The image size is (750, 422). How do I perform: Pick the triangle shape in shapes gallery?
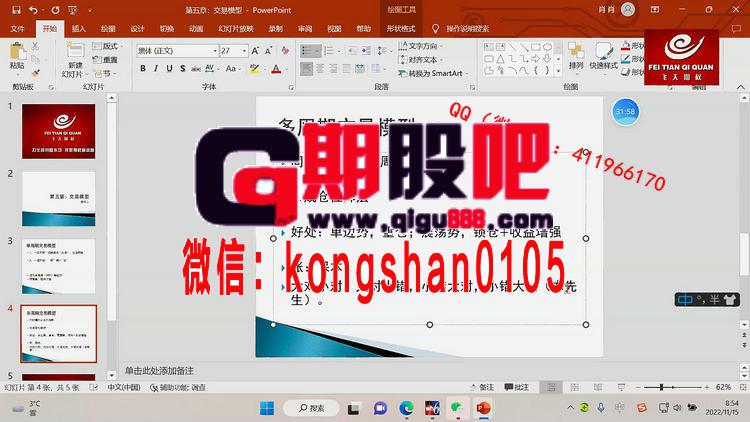pos(500,59)
